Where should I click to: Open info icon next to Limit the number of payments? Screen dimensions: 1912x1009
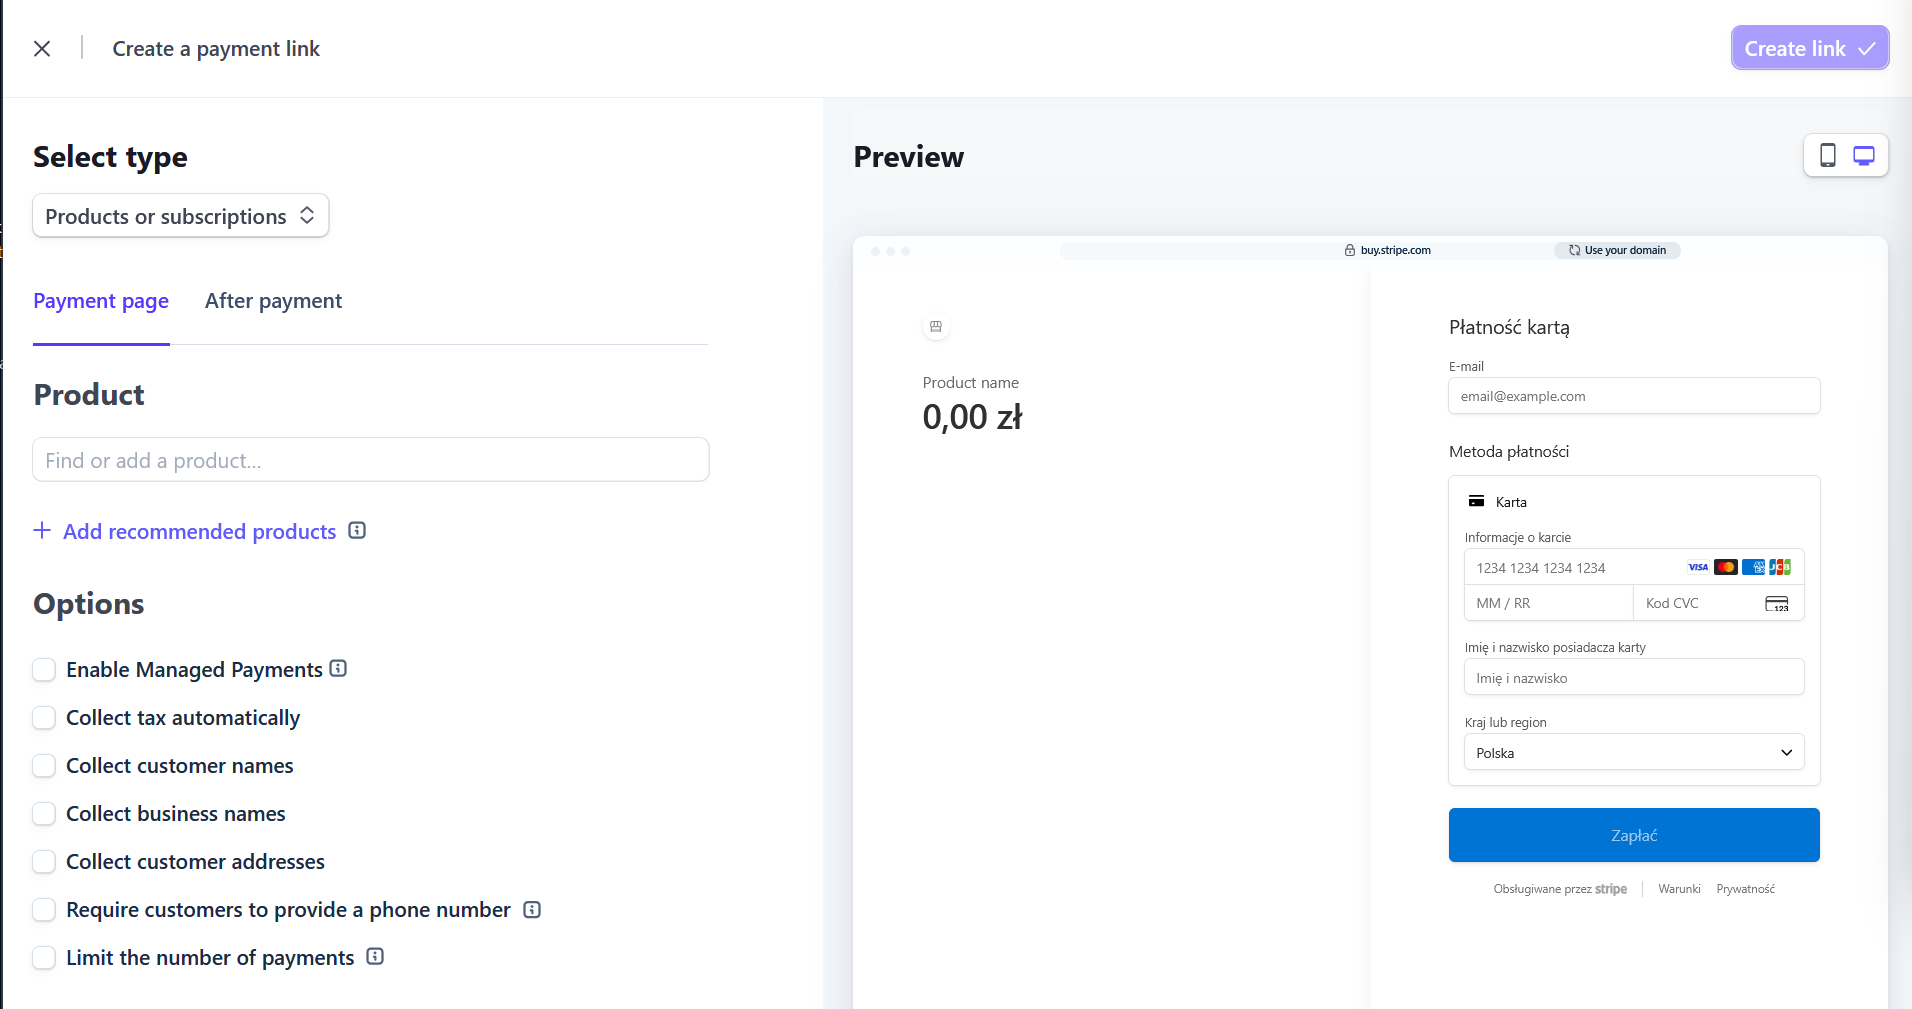pos(375,956)
